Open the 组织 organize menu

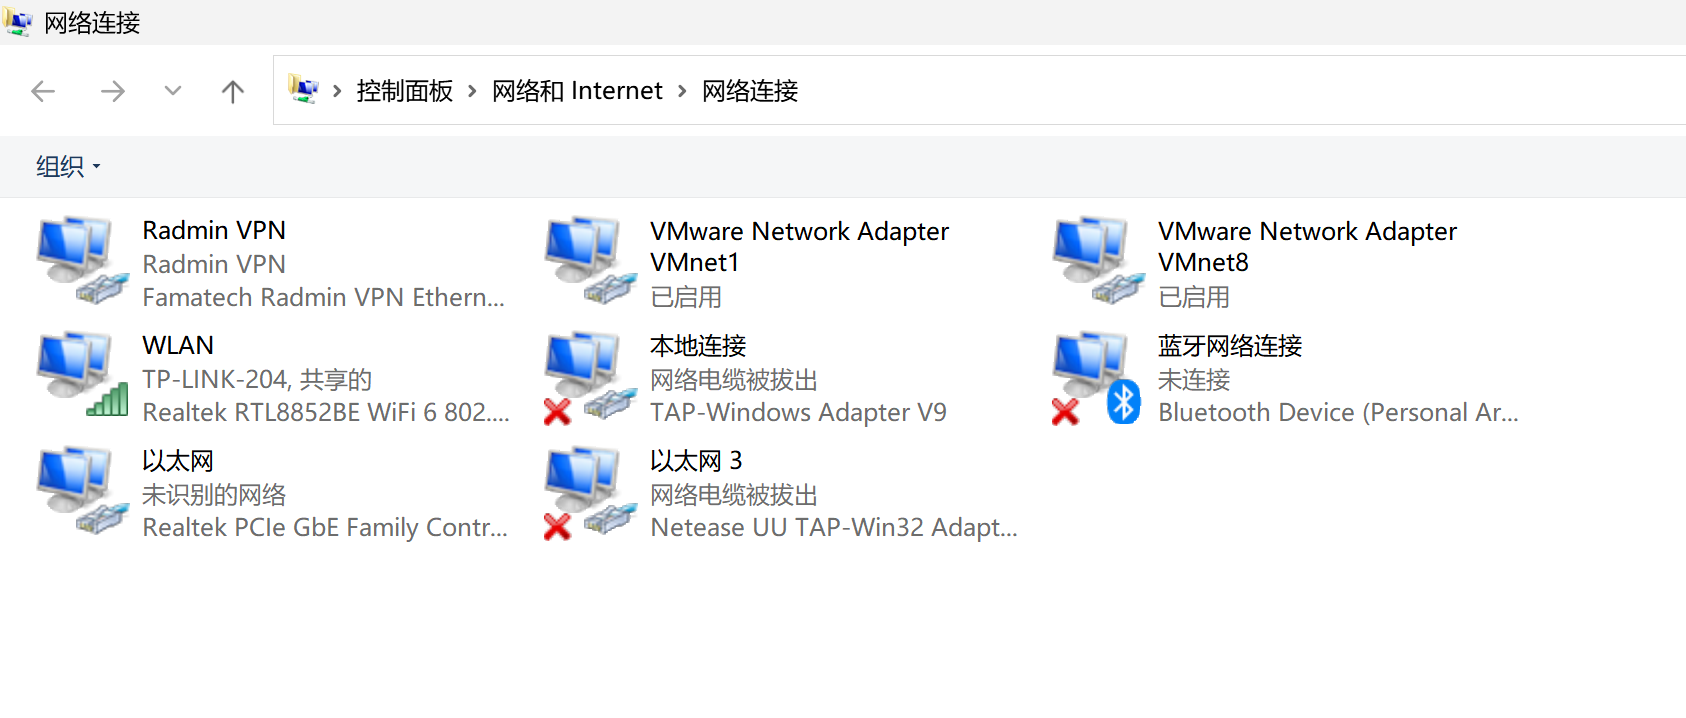68,166
